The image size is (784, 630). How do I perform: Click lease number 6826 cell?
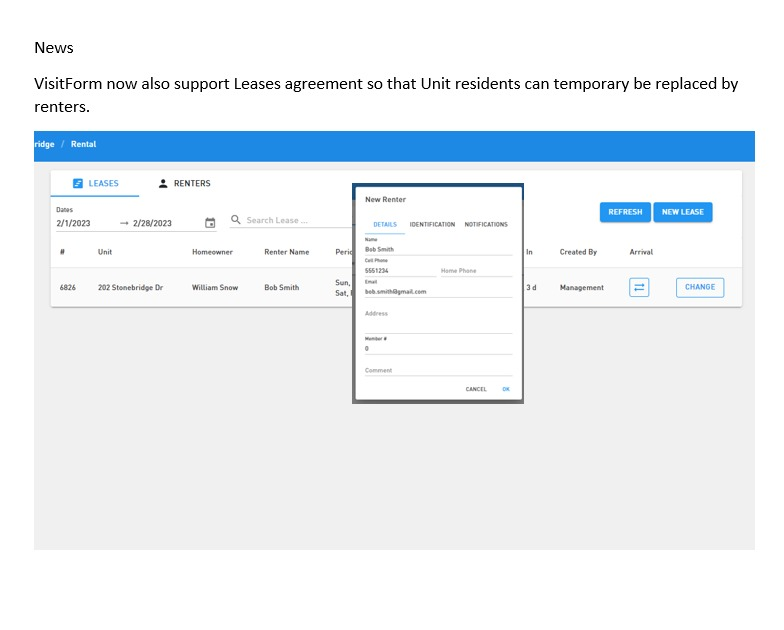pos(68,288)
